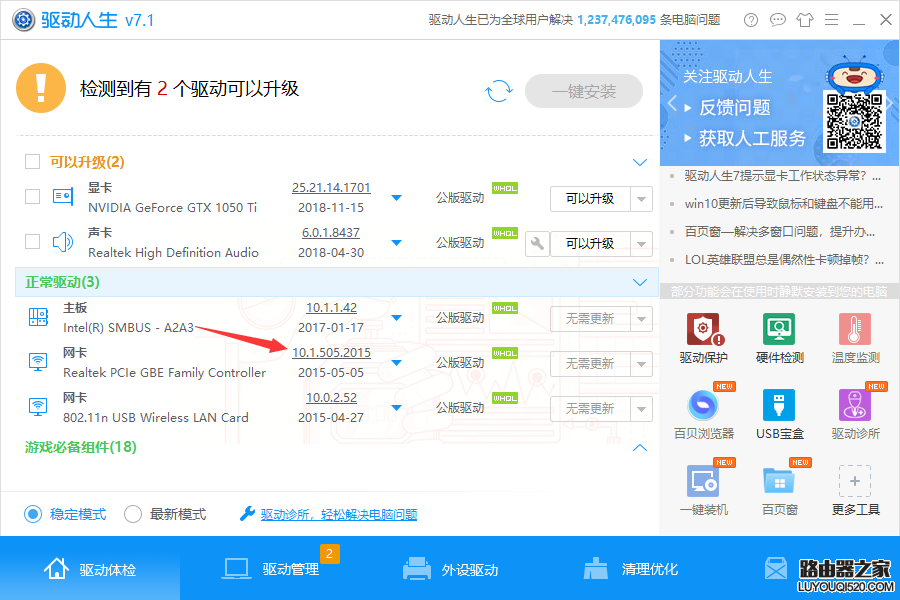Click 获取人工服务 in the banner
The image size is (900, 600).
coord(752,138)
